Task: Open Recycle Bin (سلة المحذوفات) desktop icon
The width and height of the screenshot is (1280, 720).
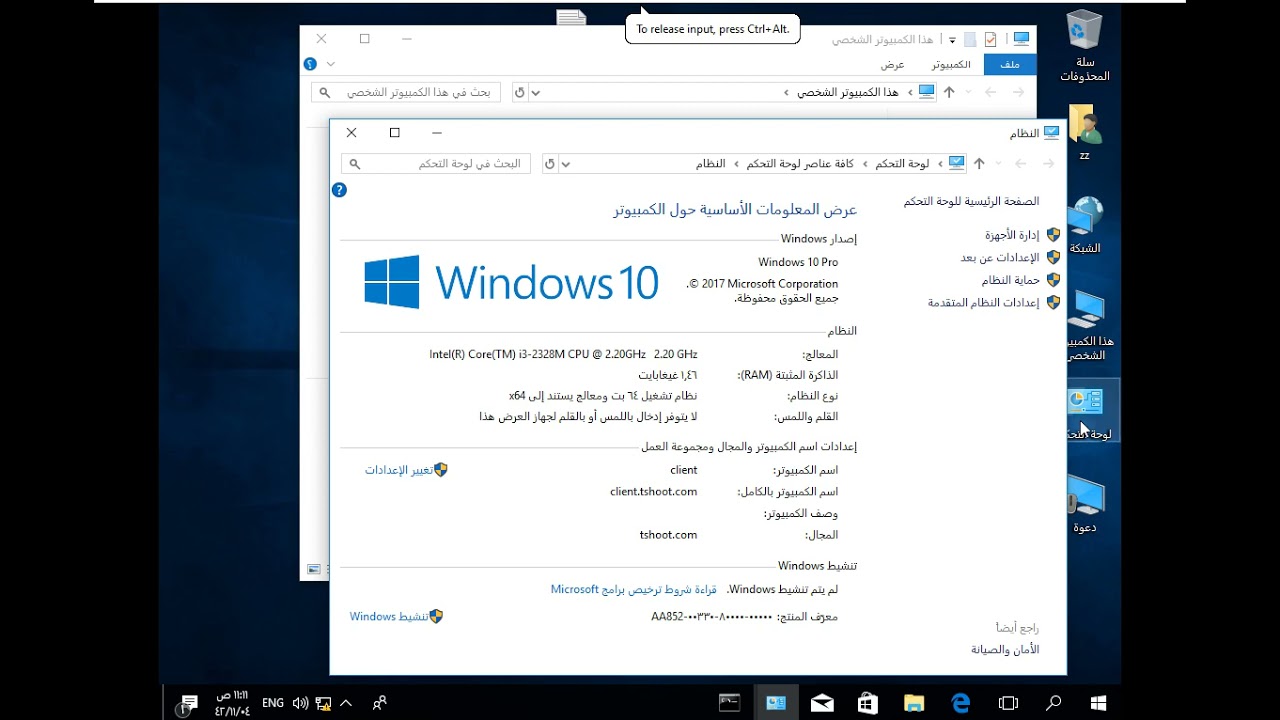Action: pyautogui.click(x=1084, y=46)
